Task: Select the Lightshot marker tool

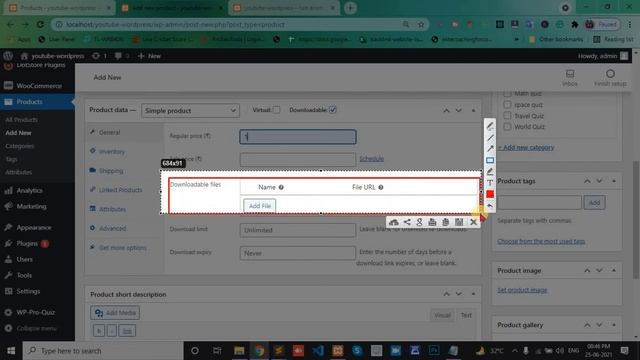Action: click(x=490, y=171)
